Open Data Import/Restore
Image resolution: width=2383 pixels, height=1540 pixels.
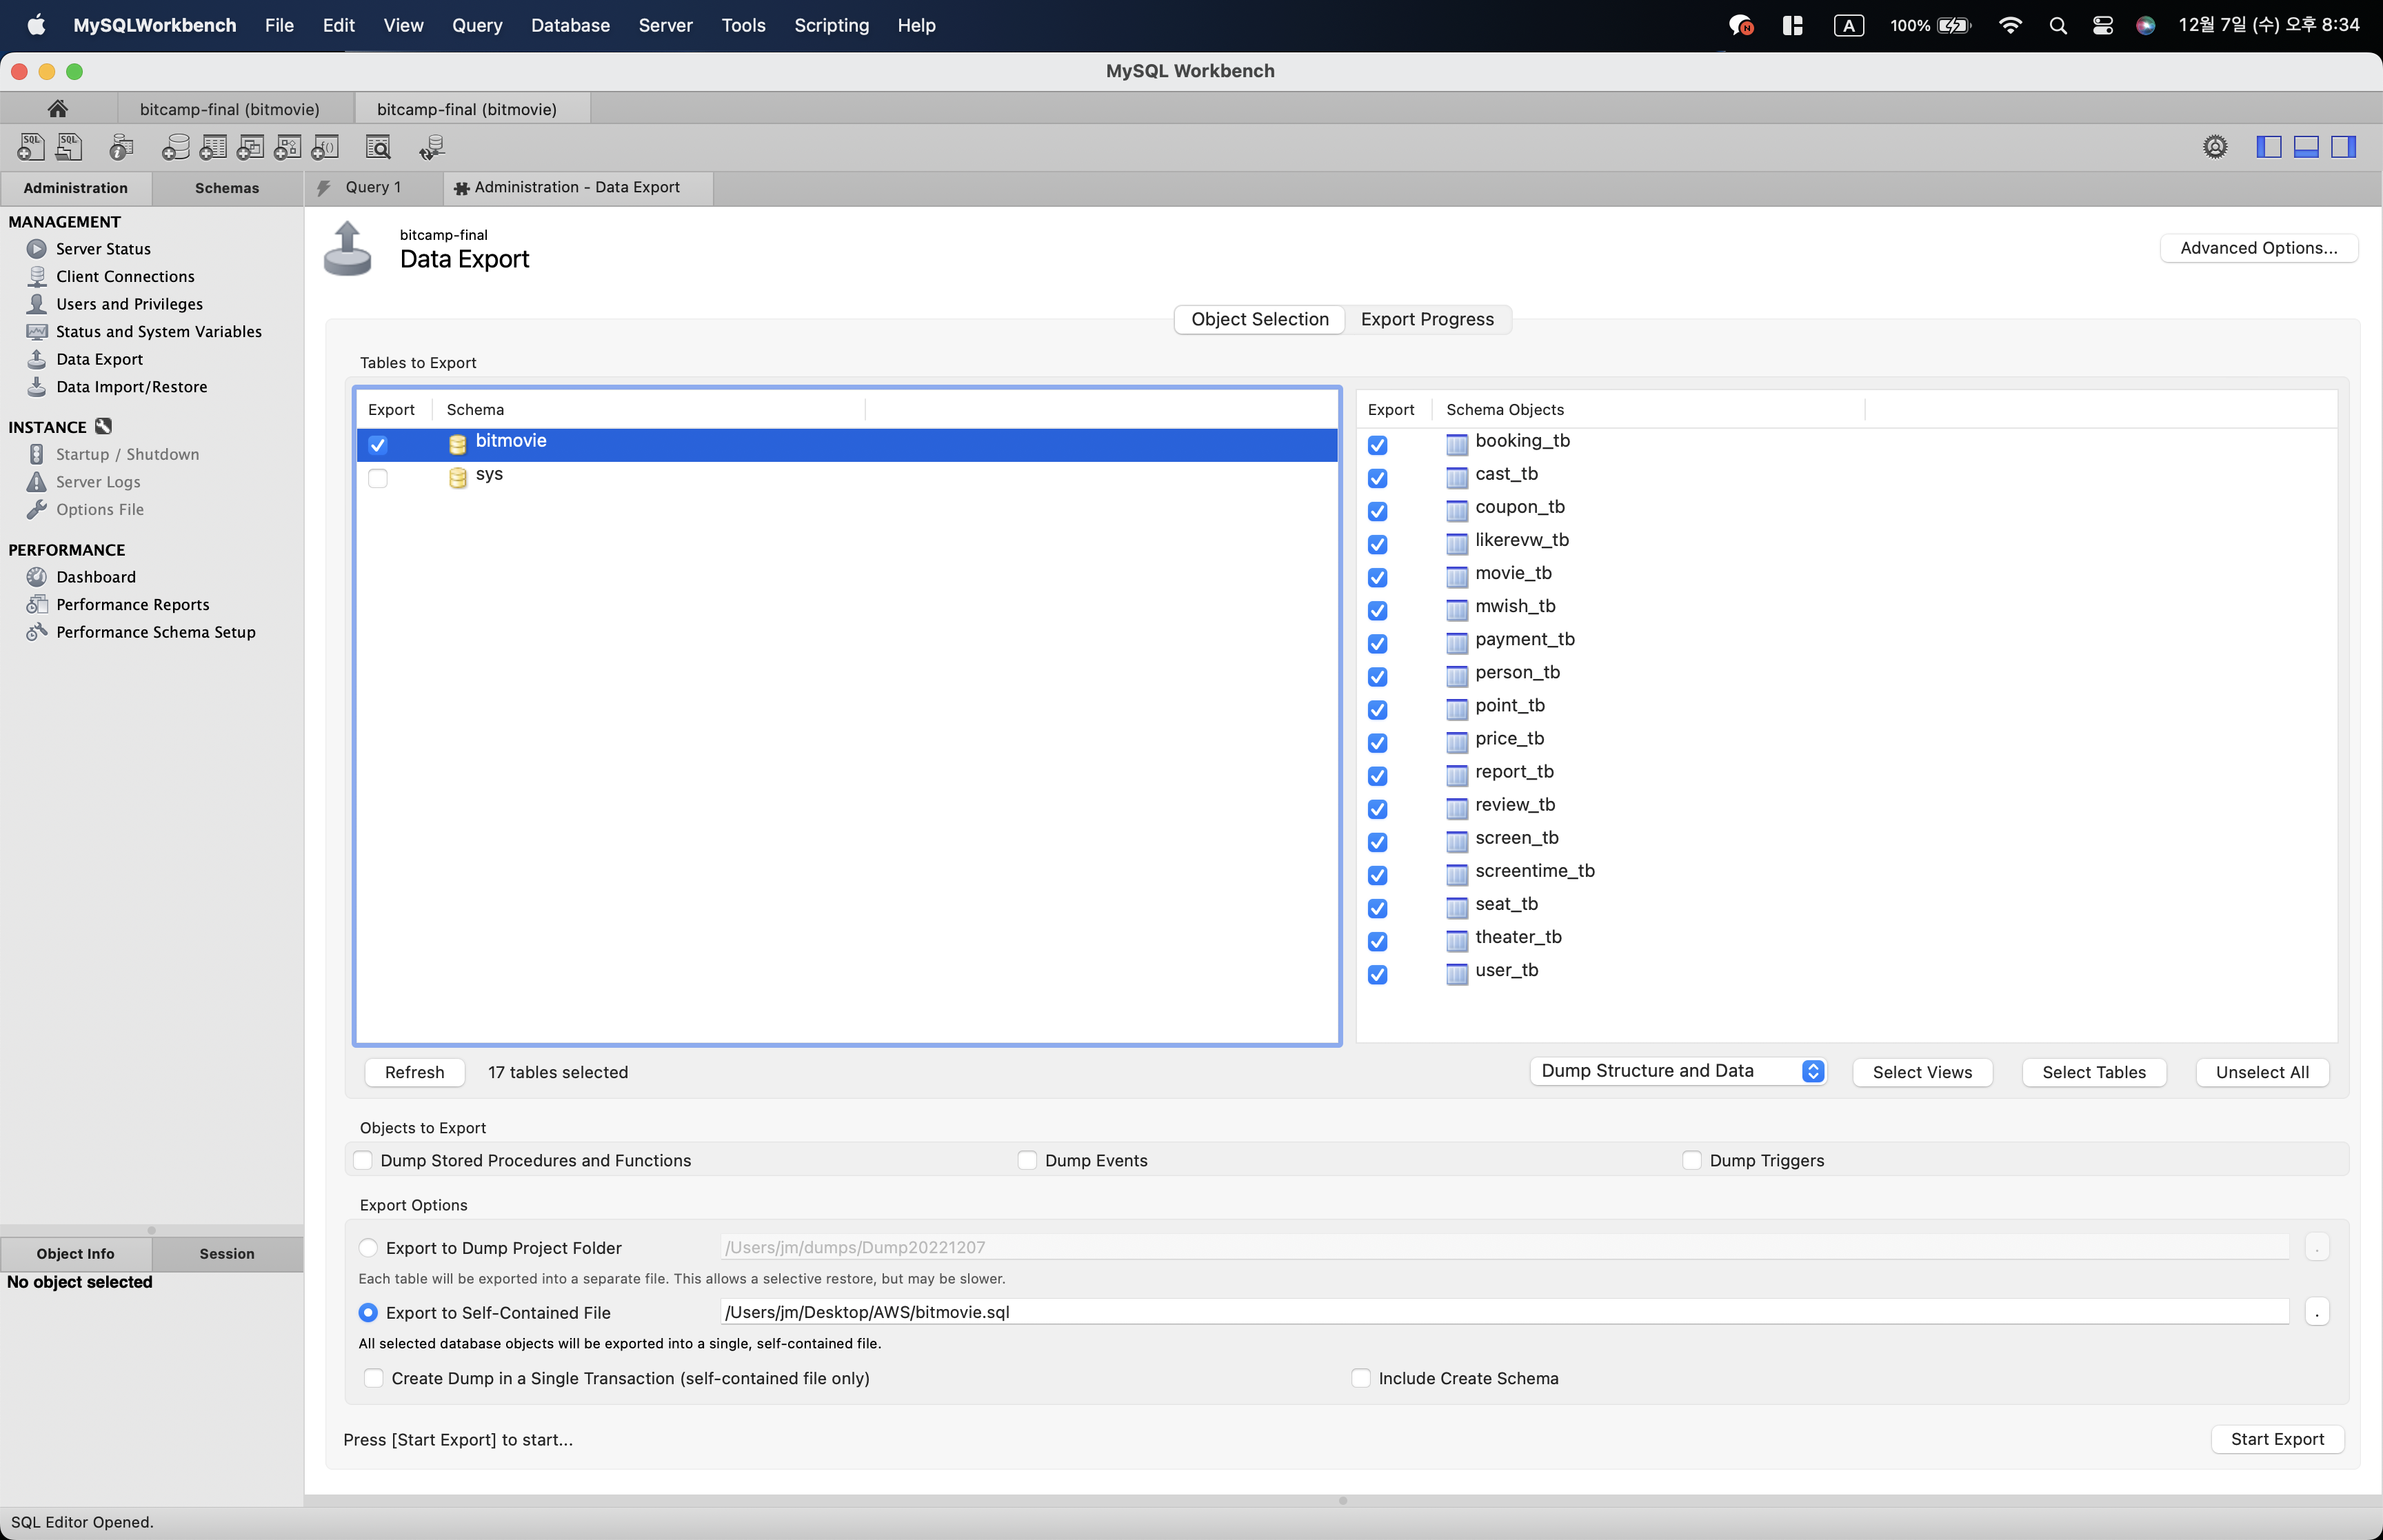pyautogui.click(x=131, y=387)
